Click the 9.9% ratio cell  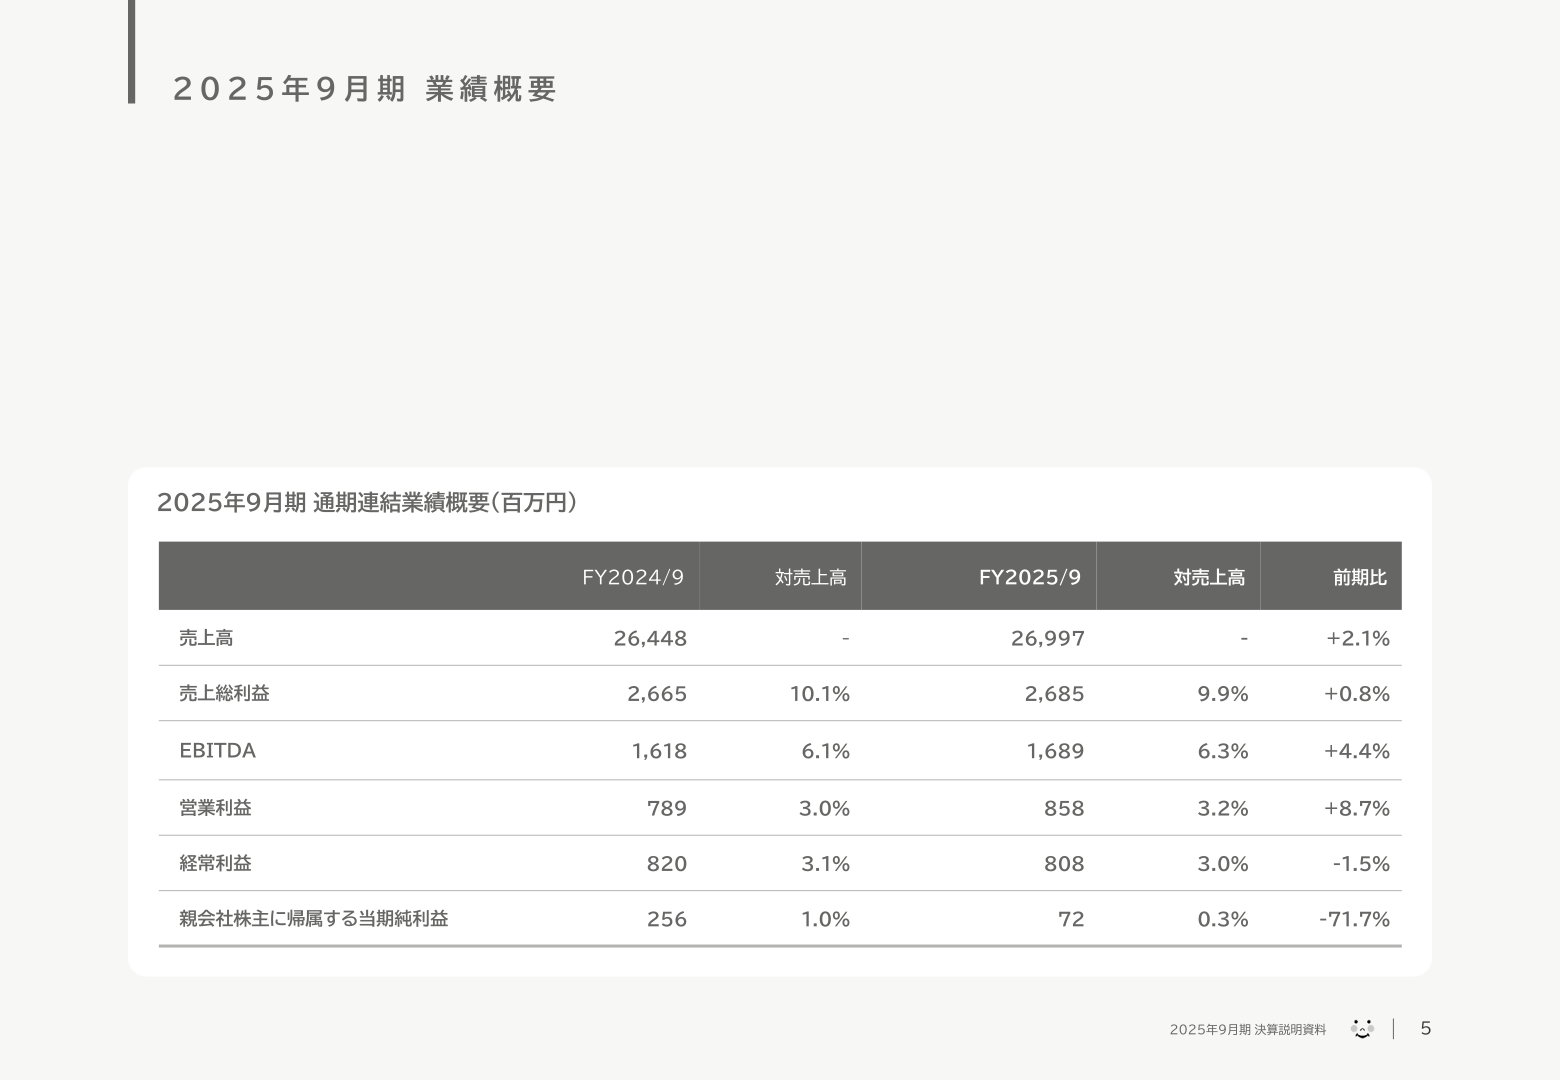(1223, 693)
